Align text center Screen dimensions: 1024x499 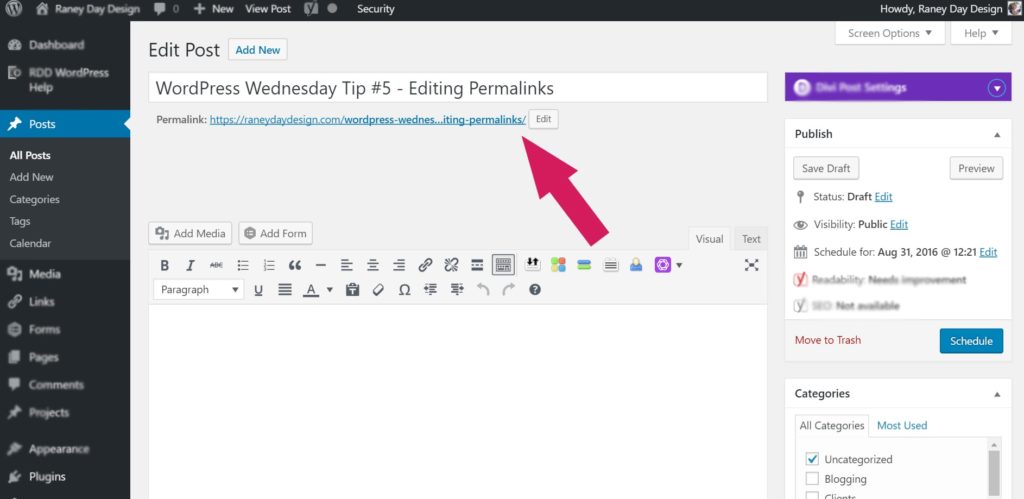tap(373, 265)
